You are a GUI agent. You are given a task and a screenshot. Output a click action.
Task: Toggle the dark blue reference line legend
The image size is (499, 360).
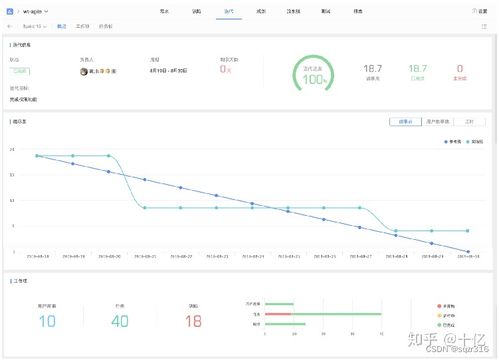point(453,142)
